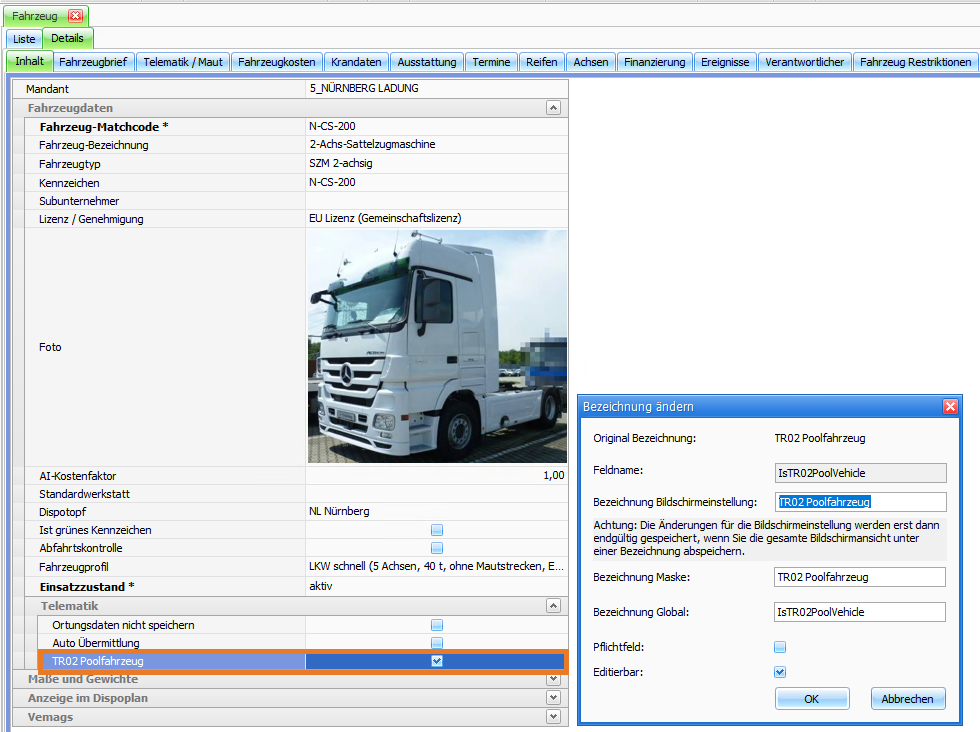
Task: Check Ortungsdaten nicht speichern
Action: point(437,625)
